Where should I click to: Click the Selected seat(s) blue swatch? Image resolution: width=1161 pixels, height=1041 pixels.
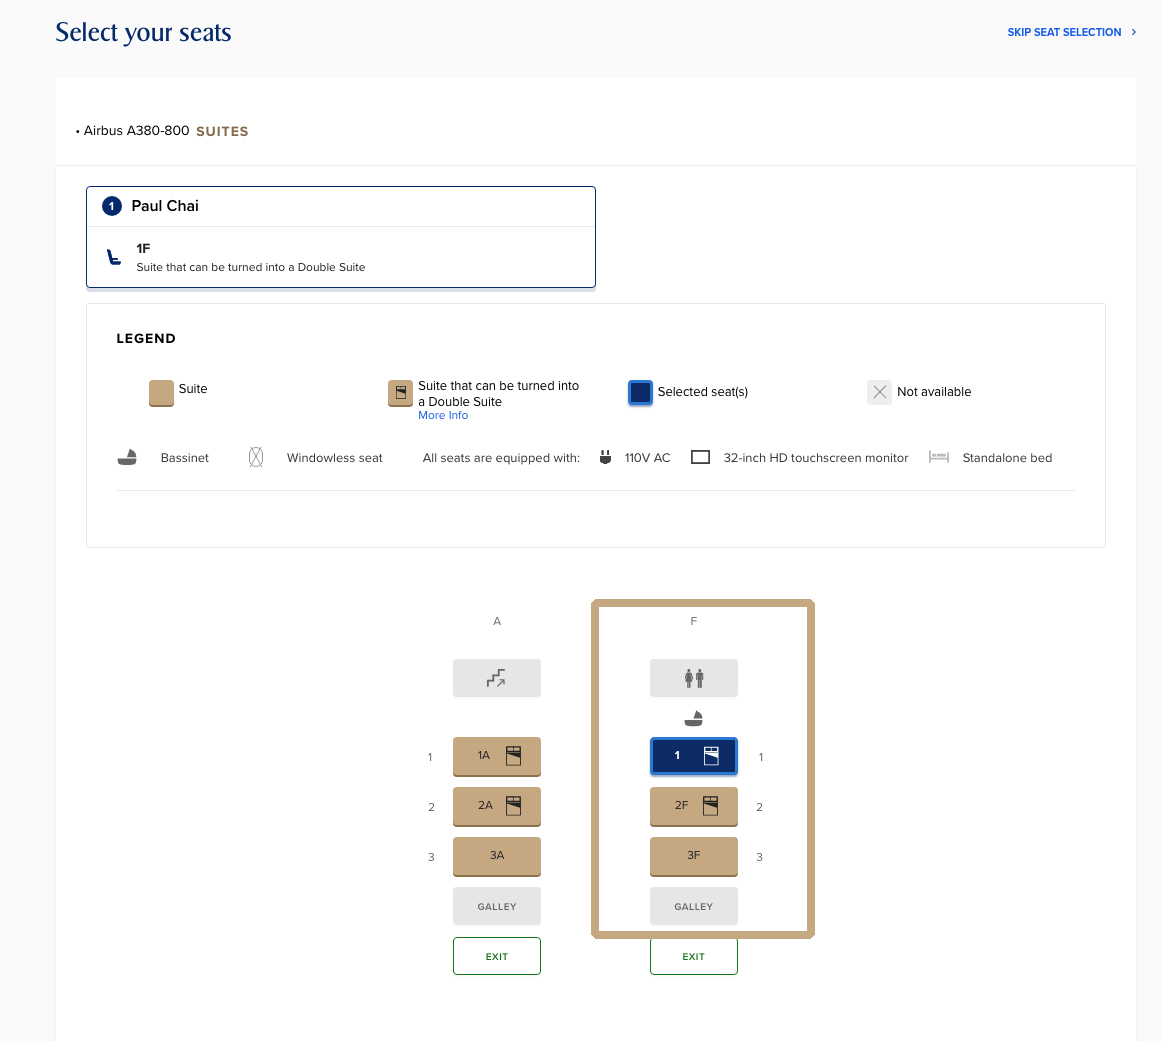[640, 392]
